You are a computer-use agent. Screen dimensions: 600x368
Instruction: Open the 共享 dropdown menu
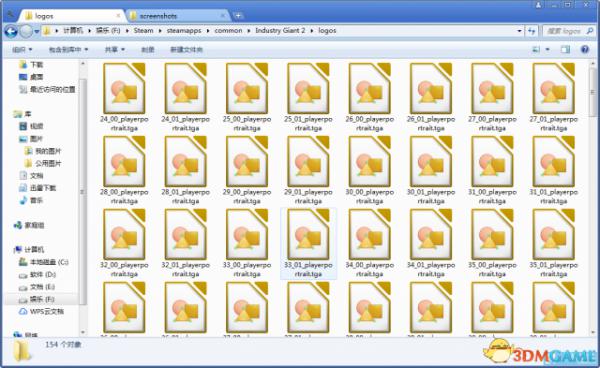pyautogui.click(x=115, y=49)
